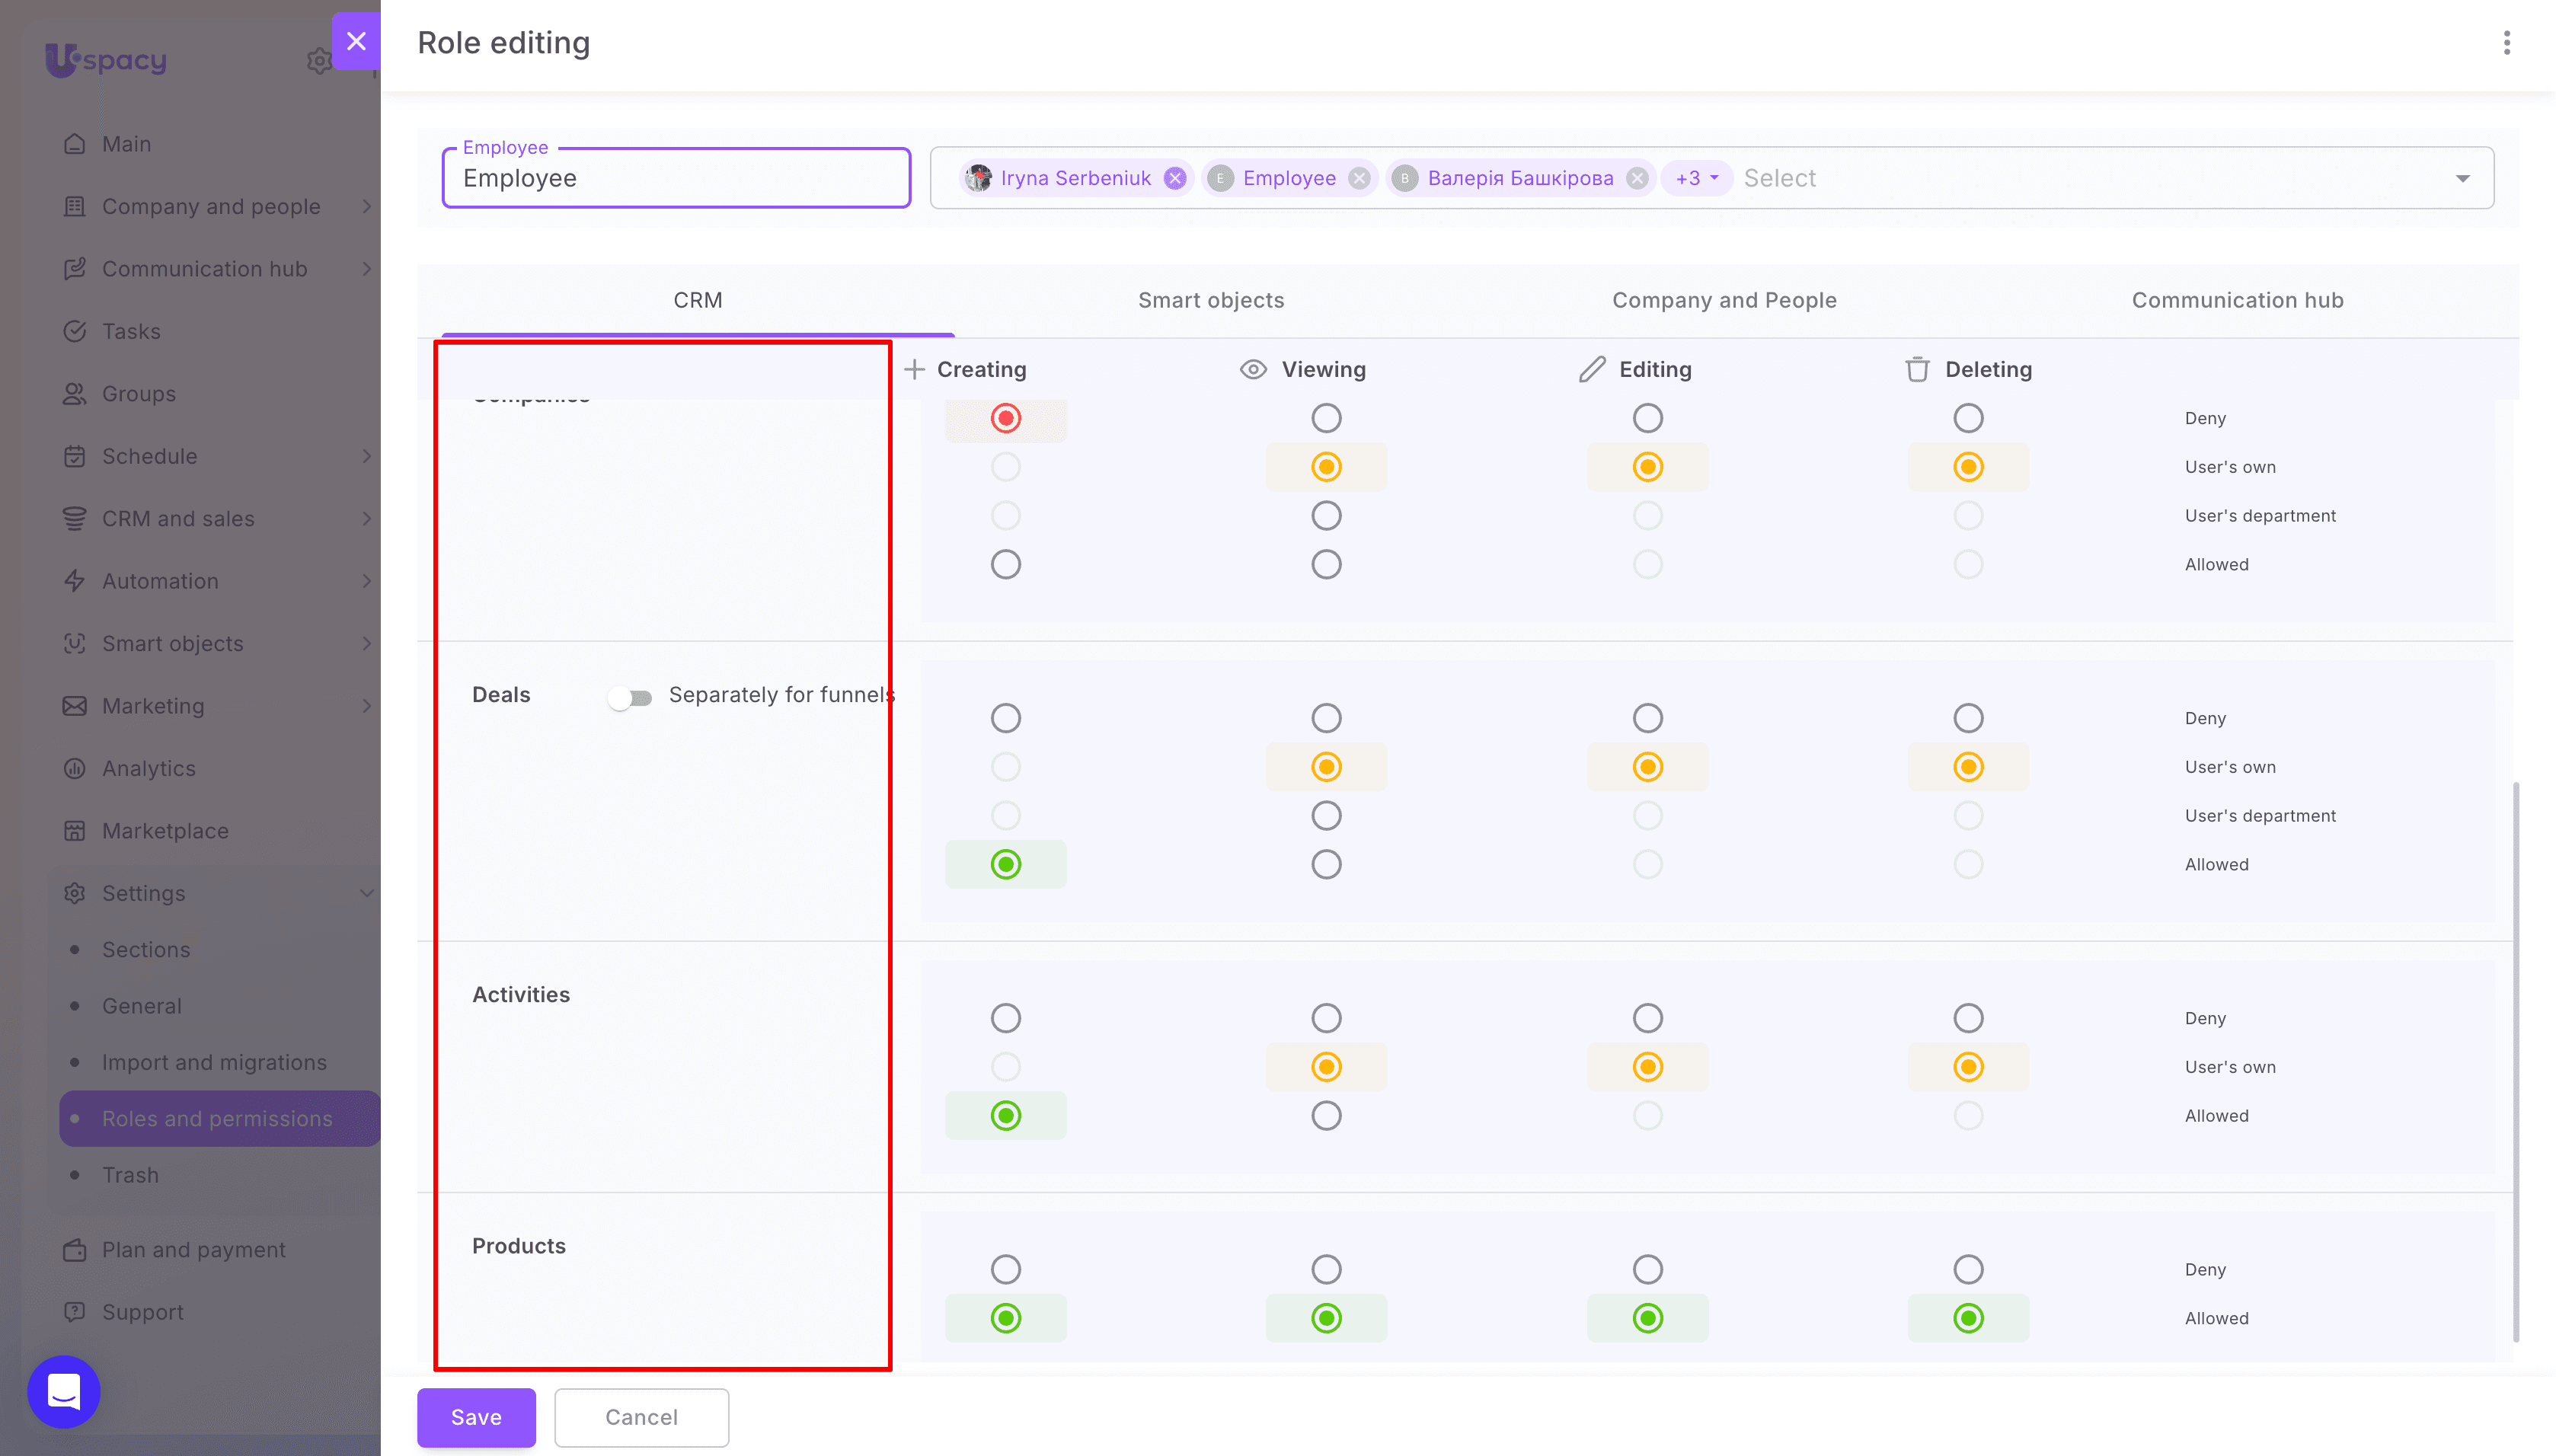The image size is (2556, 1456).
Task: Click the CRM and sales funnel icon
Action: [x=75, y=519]
